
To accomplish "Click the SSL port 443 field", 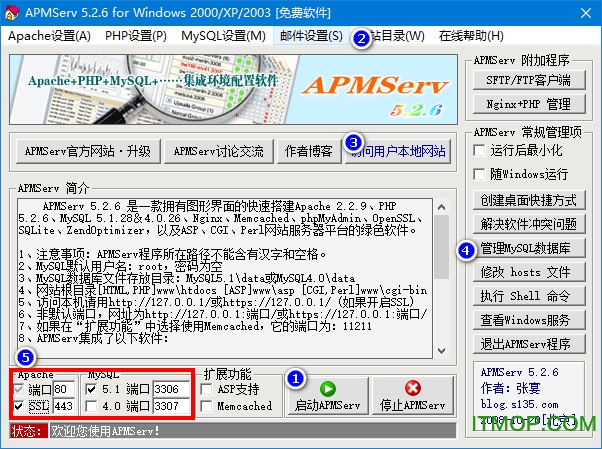I will pos(64,406).
